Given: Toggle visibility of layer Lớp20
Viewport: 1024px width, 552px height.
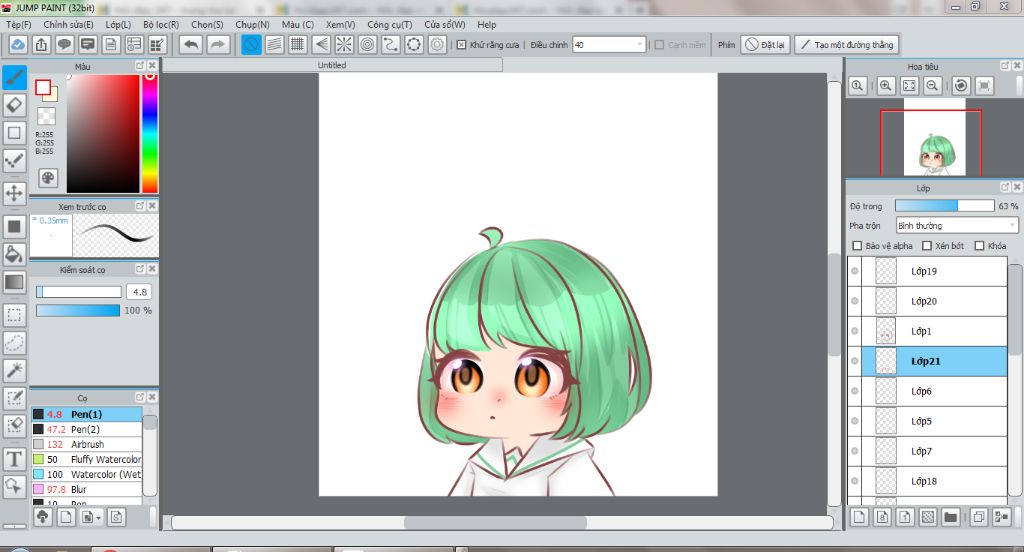Looking at the screenshot, I should pyautogui.click(x=854, y=300).
